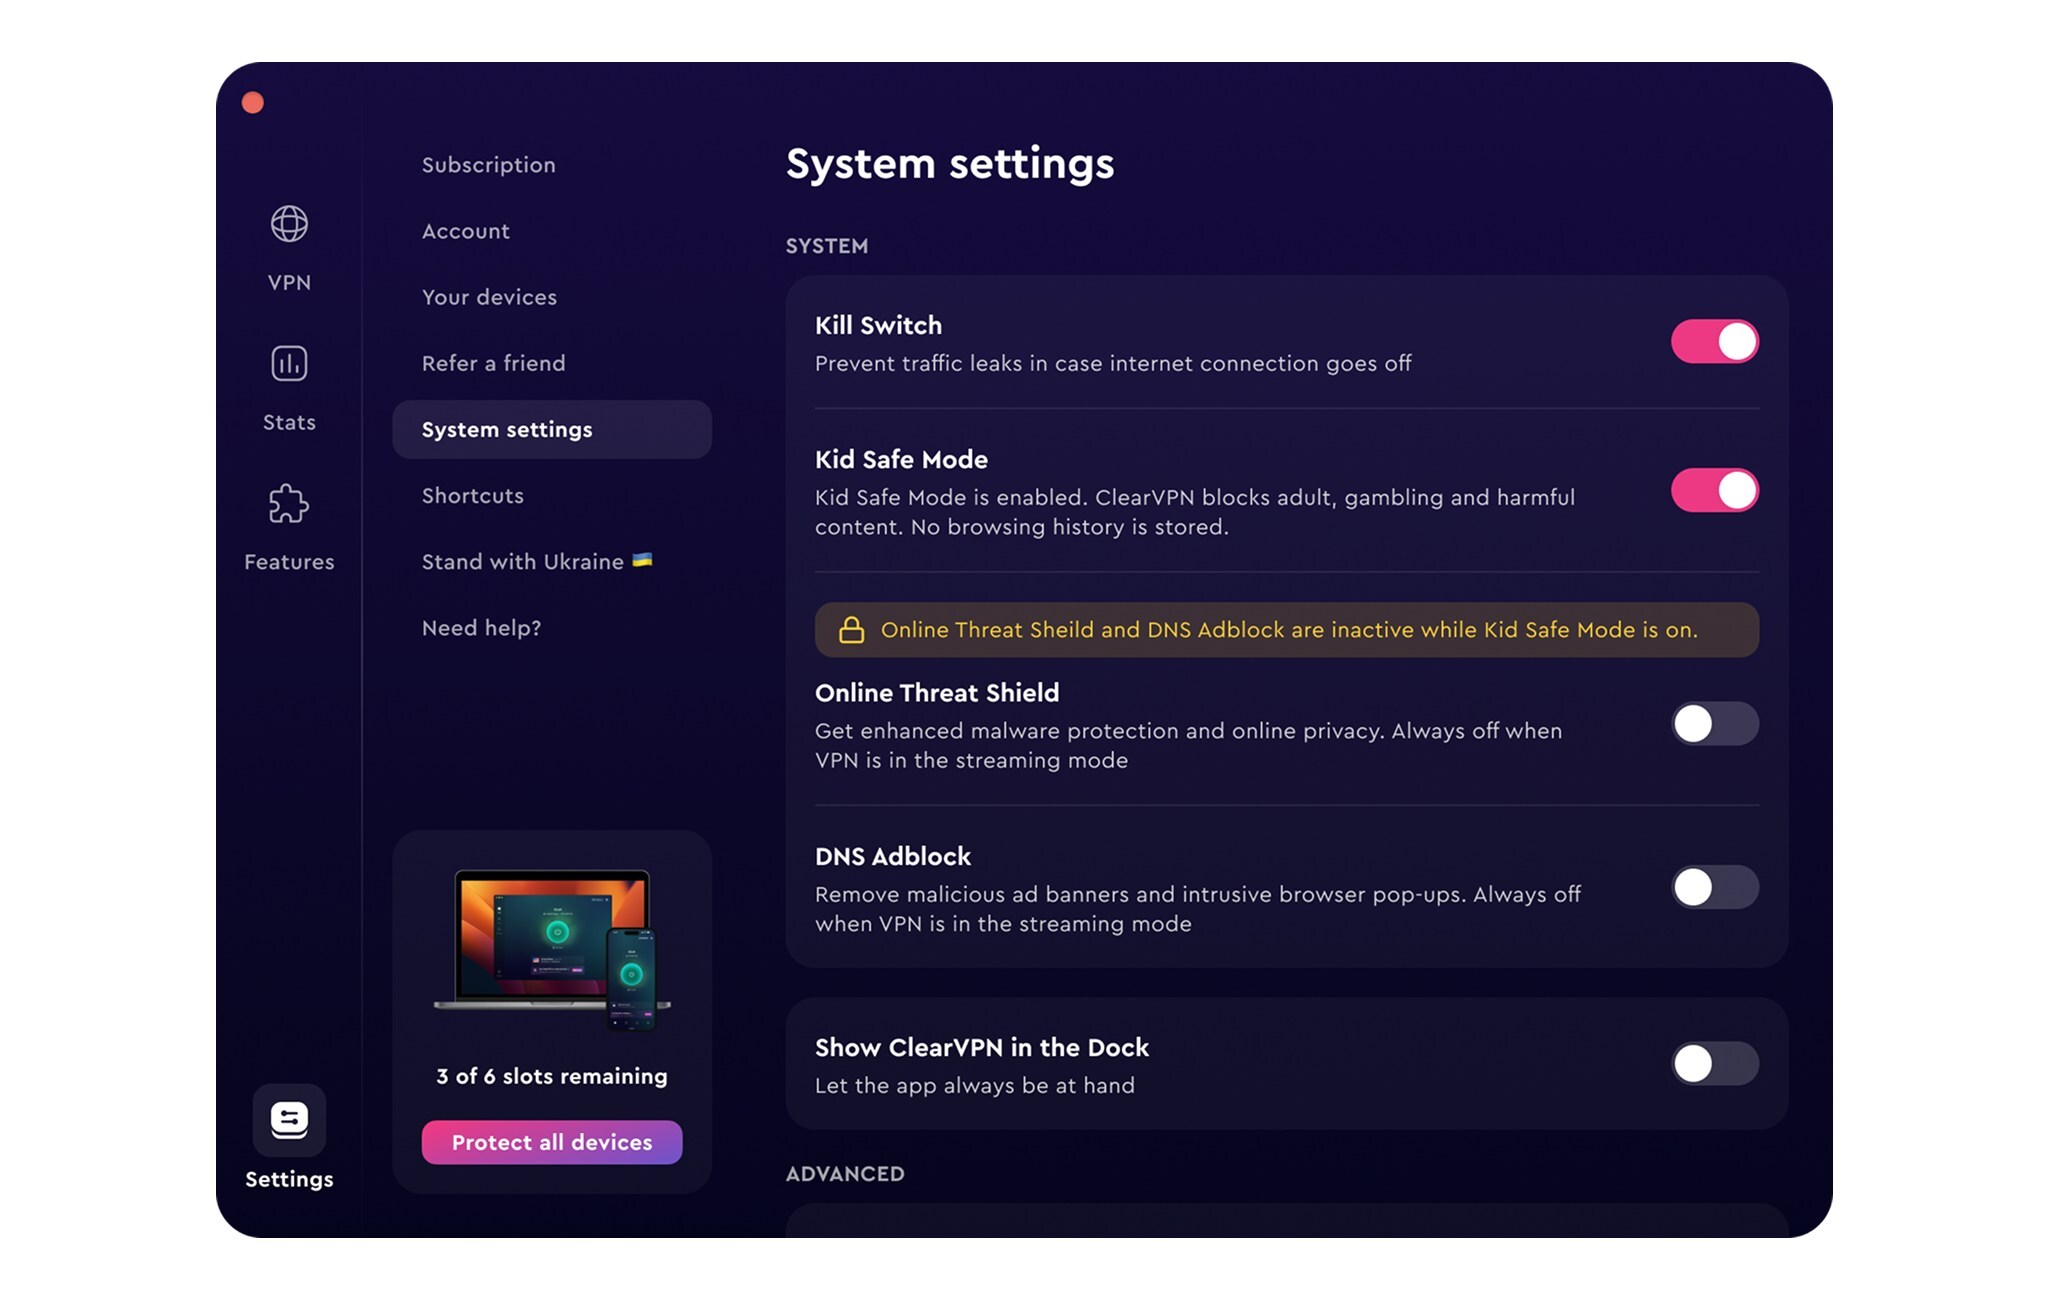Open Refer a friend section
This screenshot has height=1300, width=2048.
click(493, 363)
